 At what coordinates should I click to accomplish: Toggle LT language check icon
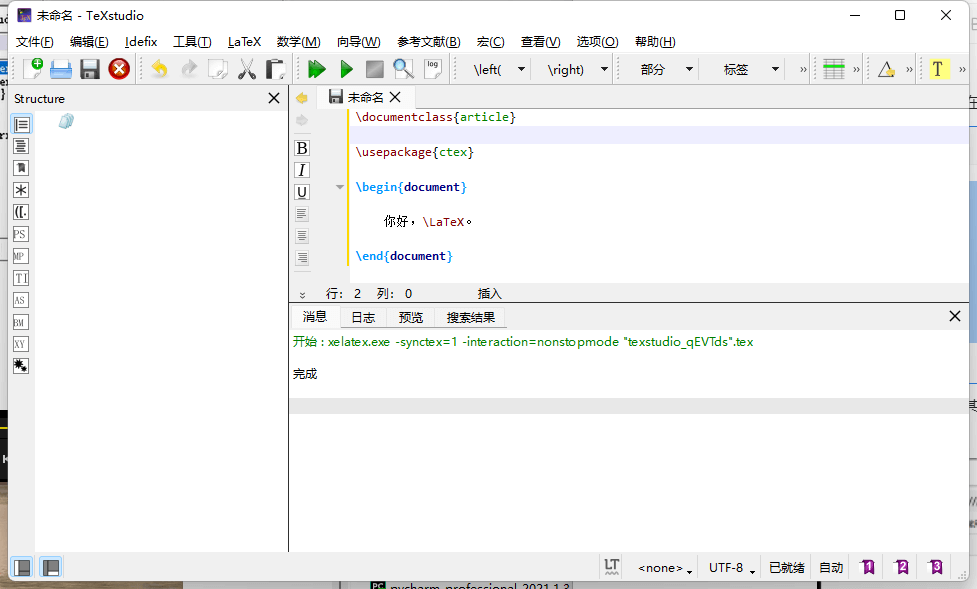(612, 567)
